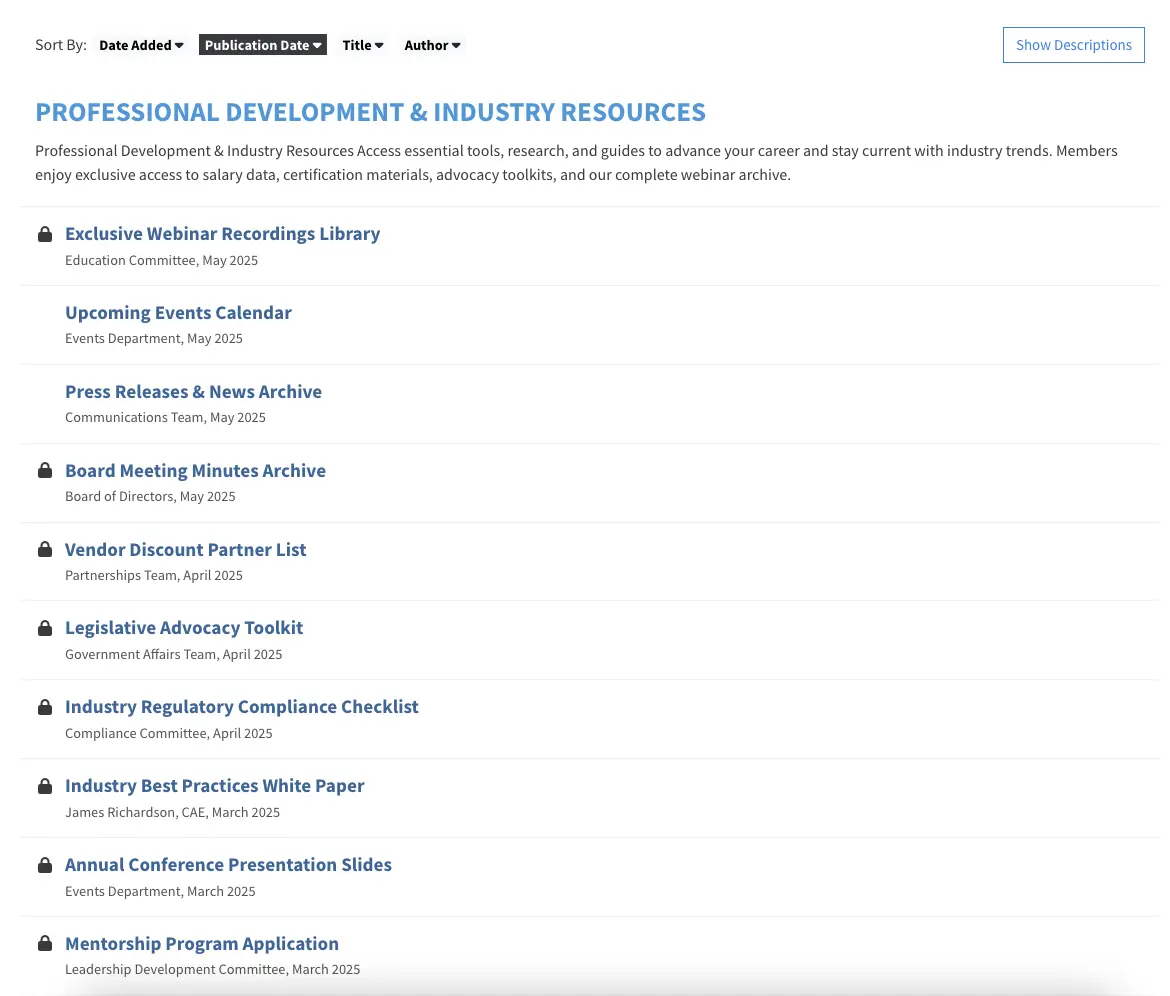The height and width of the screenshot is (996, 1170).
Task: Click the lock icon beside Exclusive Webinar Recordings Library
Action: (x=45, y=234)
